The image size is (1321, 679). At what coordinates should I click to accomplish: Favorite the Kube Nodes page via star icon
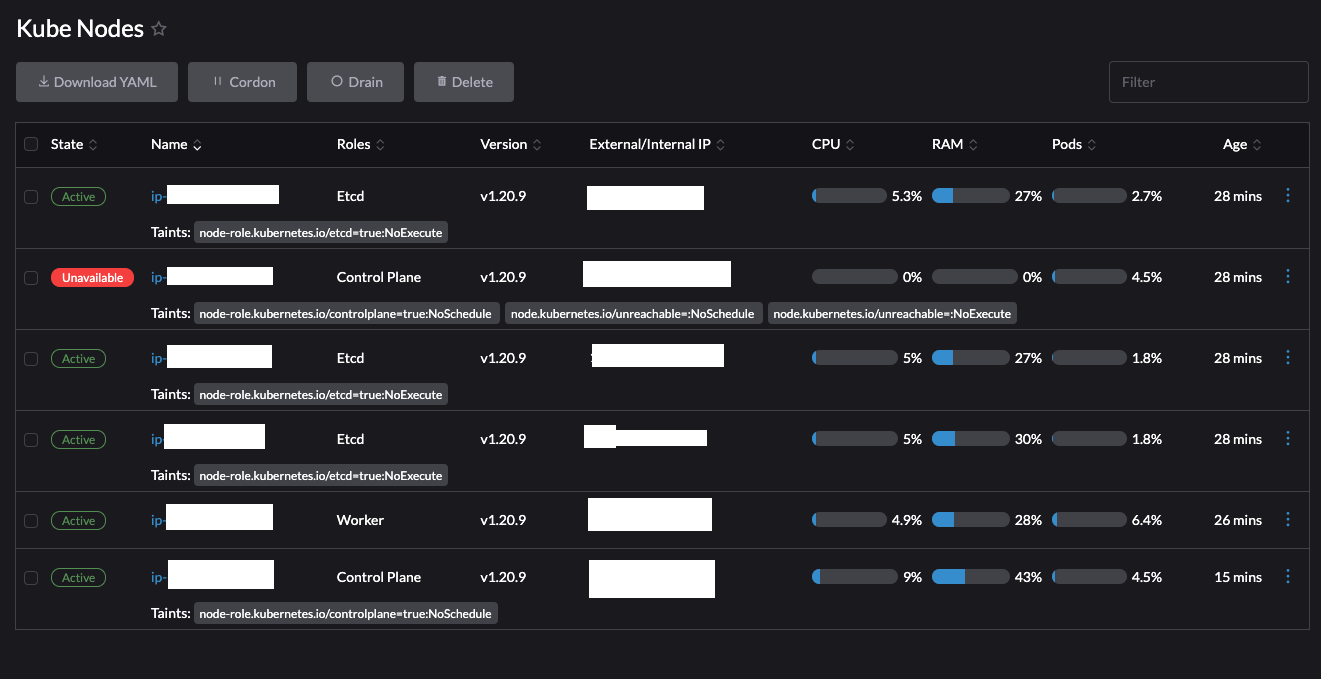pyautogui.click(x=159, y=29)
